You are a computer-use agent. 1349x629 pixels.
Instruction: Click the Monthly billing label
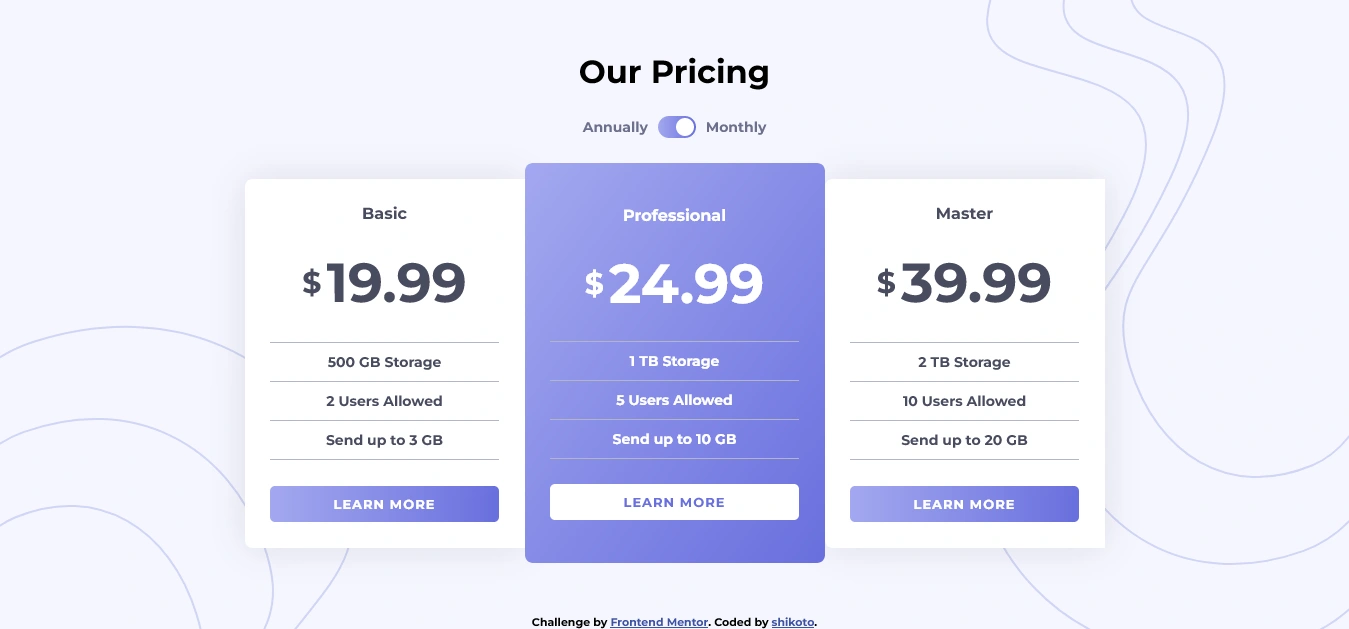pos(736,127)
